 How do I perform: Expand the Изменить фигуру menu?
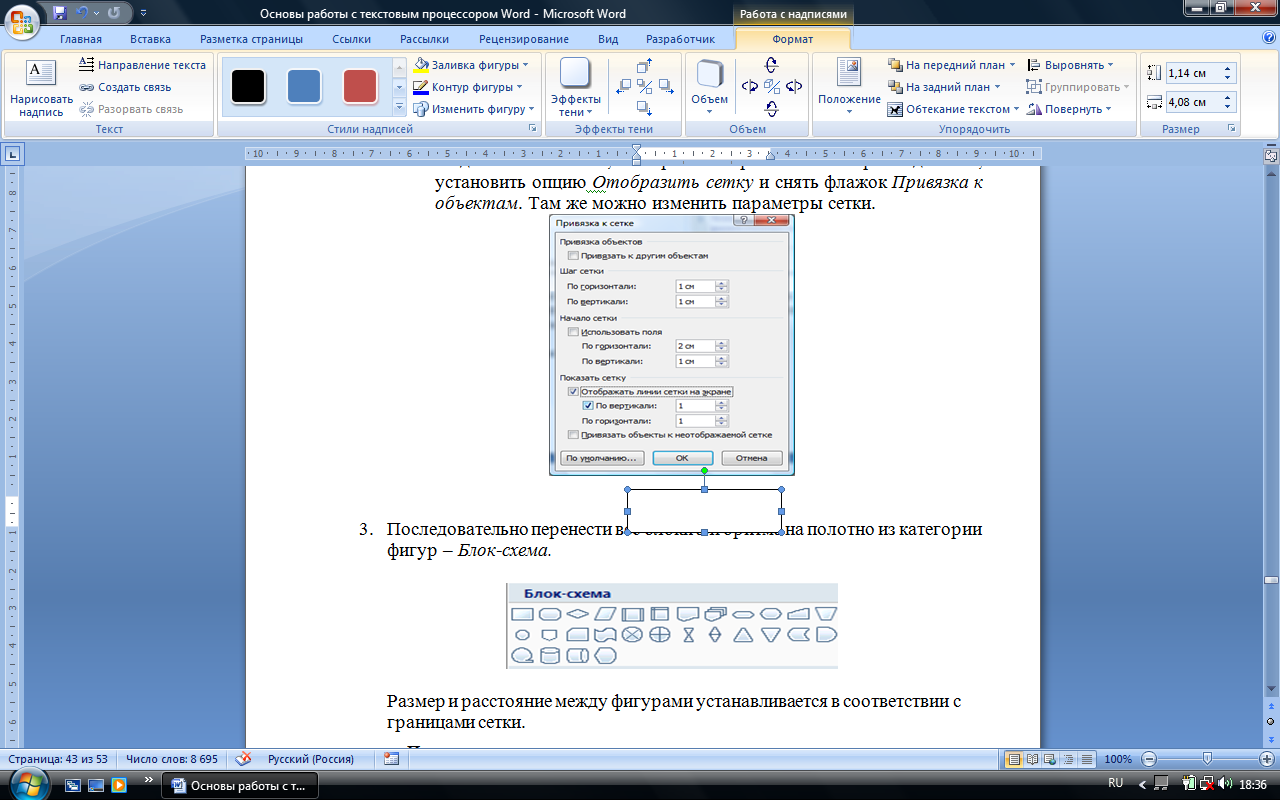tap(473, 109)
